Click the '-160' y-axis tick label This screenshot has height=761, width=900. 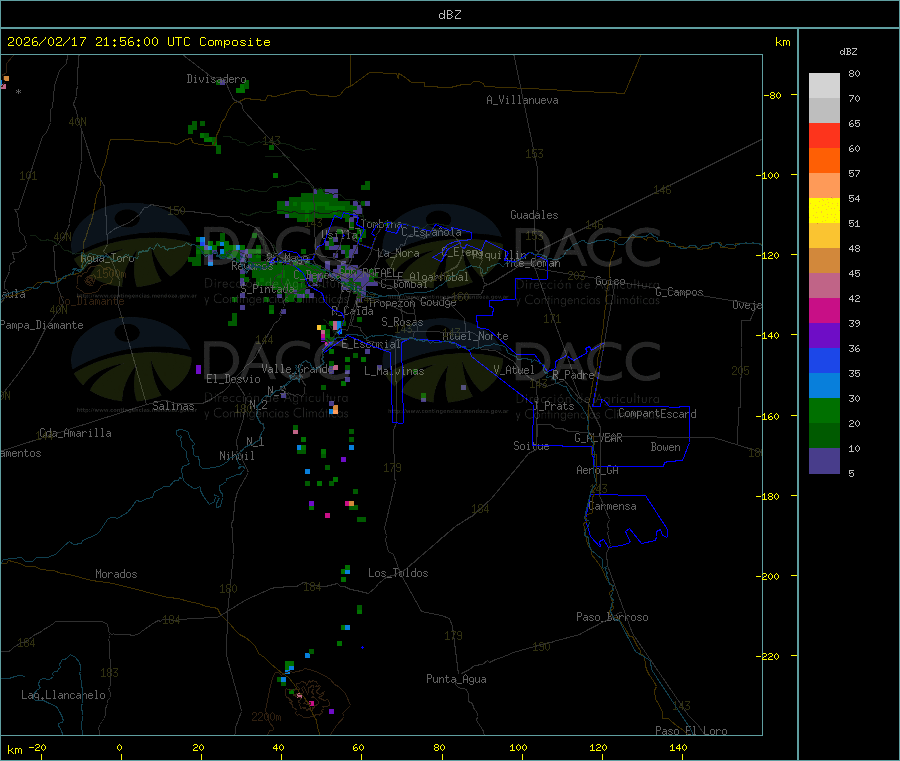pyautogui.click(x=767, y=416)
